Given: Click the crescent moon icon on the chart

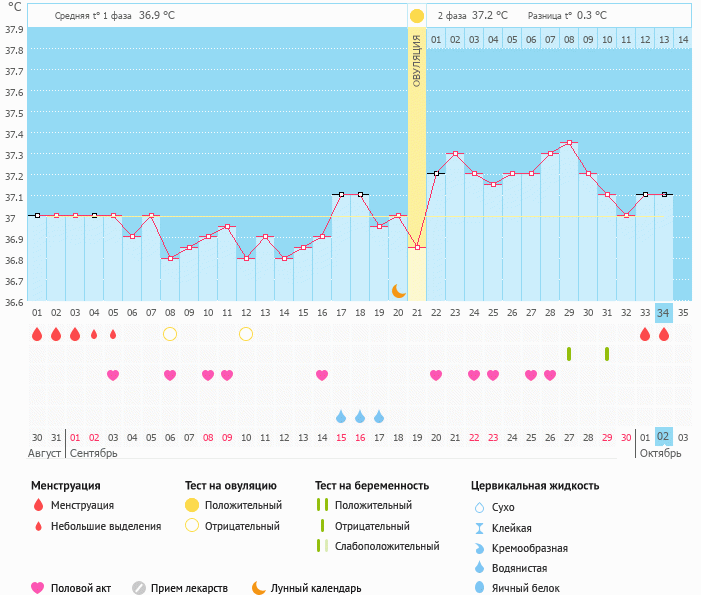Looking at the screenshot, I should [x=398, y=290].
